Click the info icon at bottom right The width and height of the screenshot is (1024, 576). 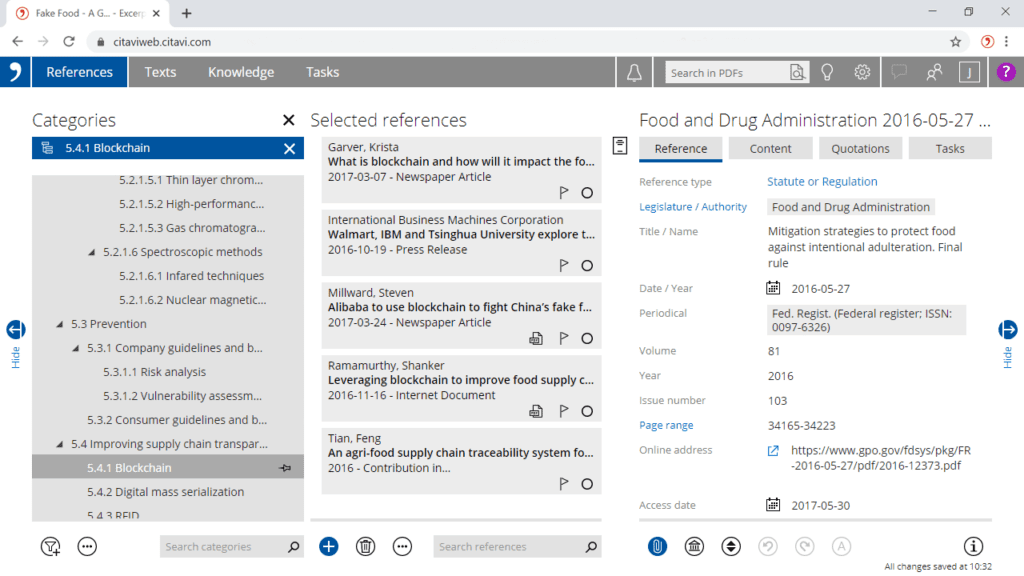tap(972, 546)
